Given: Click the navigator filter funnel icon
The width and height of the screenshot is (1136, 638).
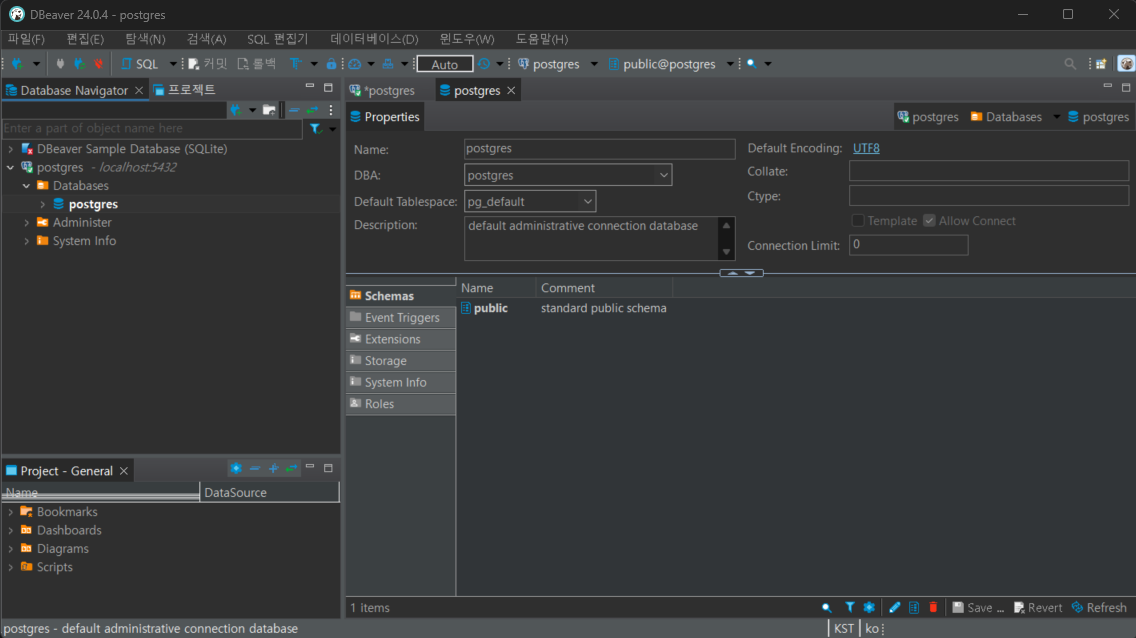Looking at the screenshot, I should (315, 129).
